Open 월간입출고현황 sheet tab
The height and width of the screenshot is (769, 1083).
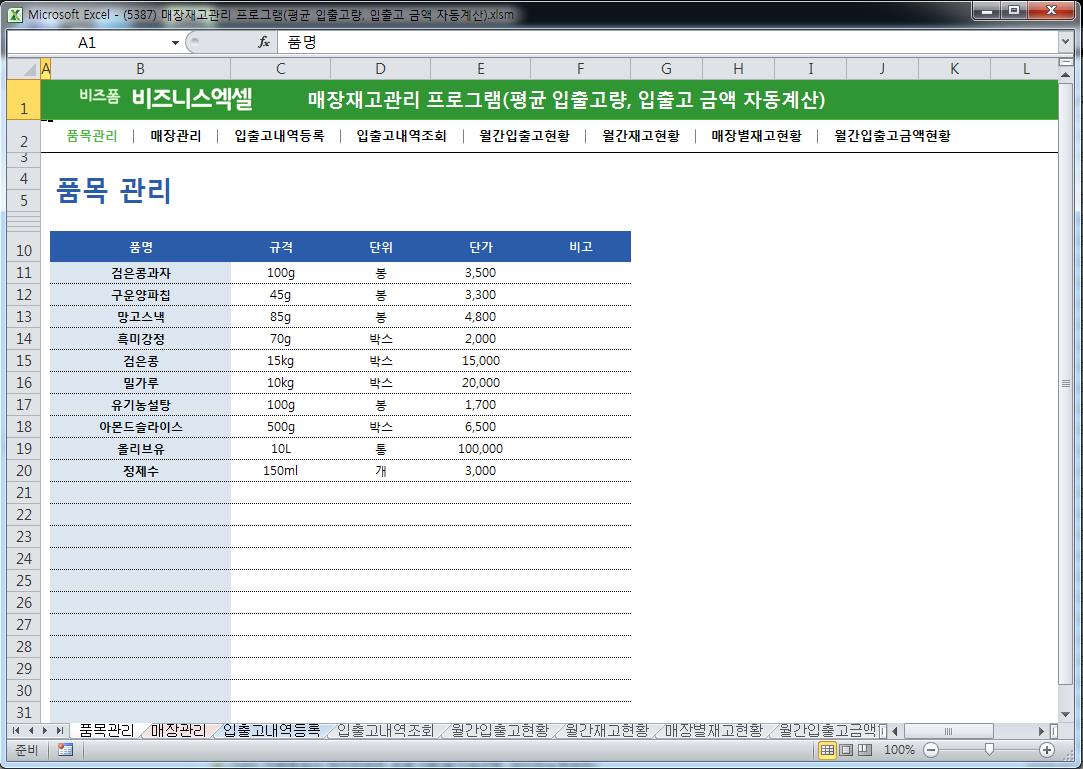[499, 730]
